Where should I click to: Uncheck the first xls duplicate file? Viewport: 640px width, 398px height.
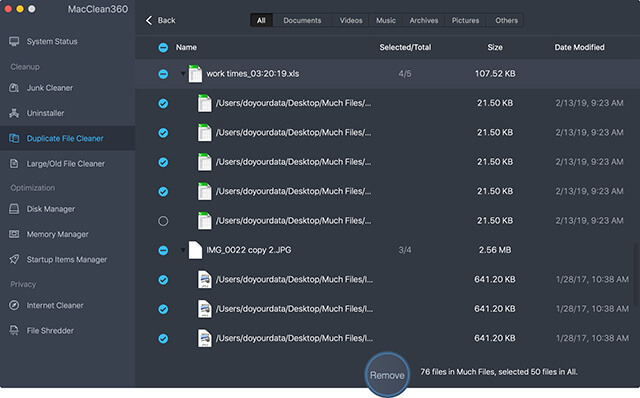pyautogui.click(x=163, y=103)
